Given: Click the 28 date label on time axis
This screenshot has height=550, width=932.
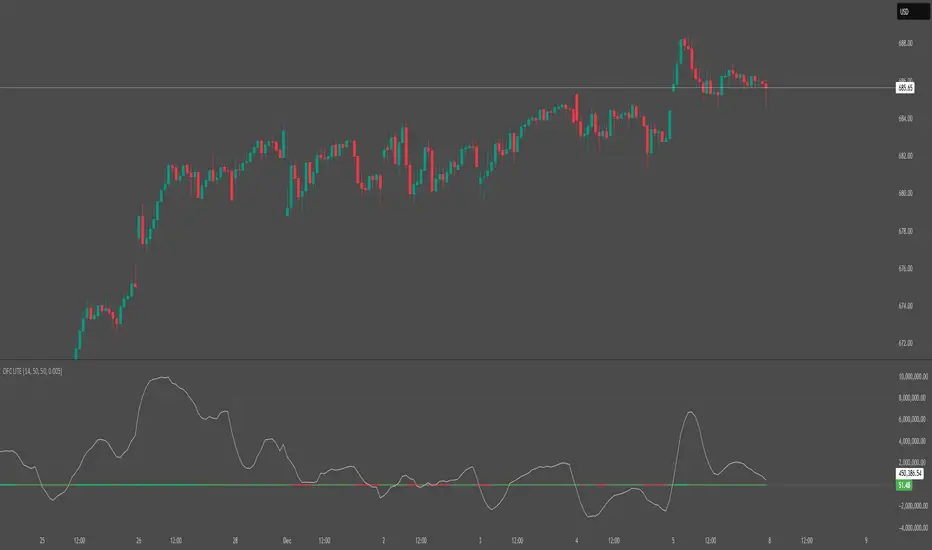Looking at the screenshot, I should (x=235, y=540).
